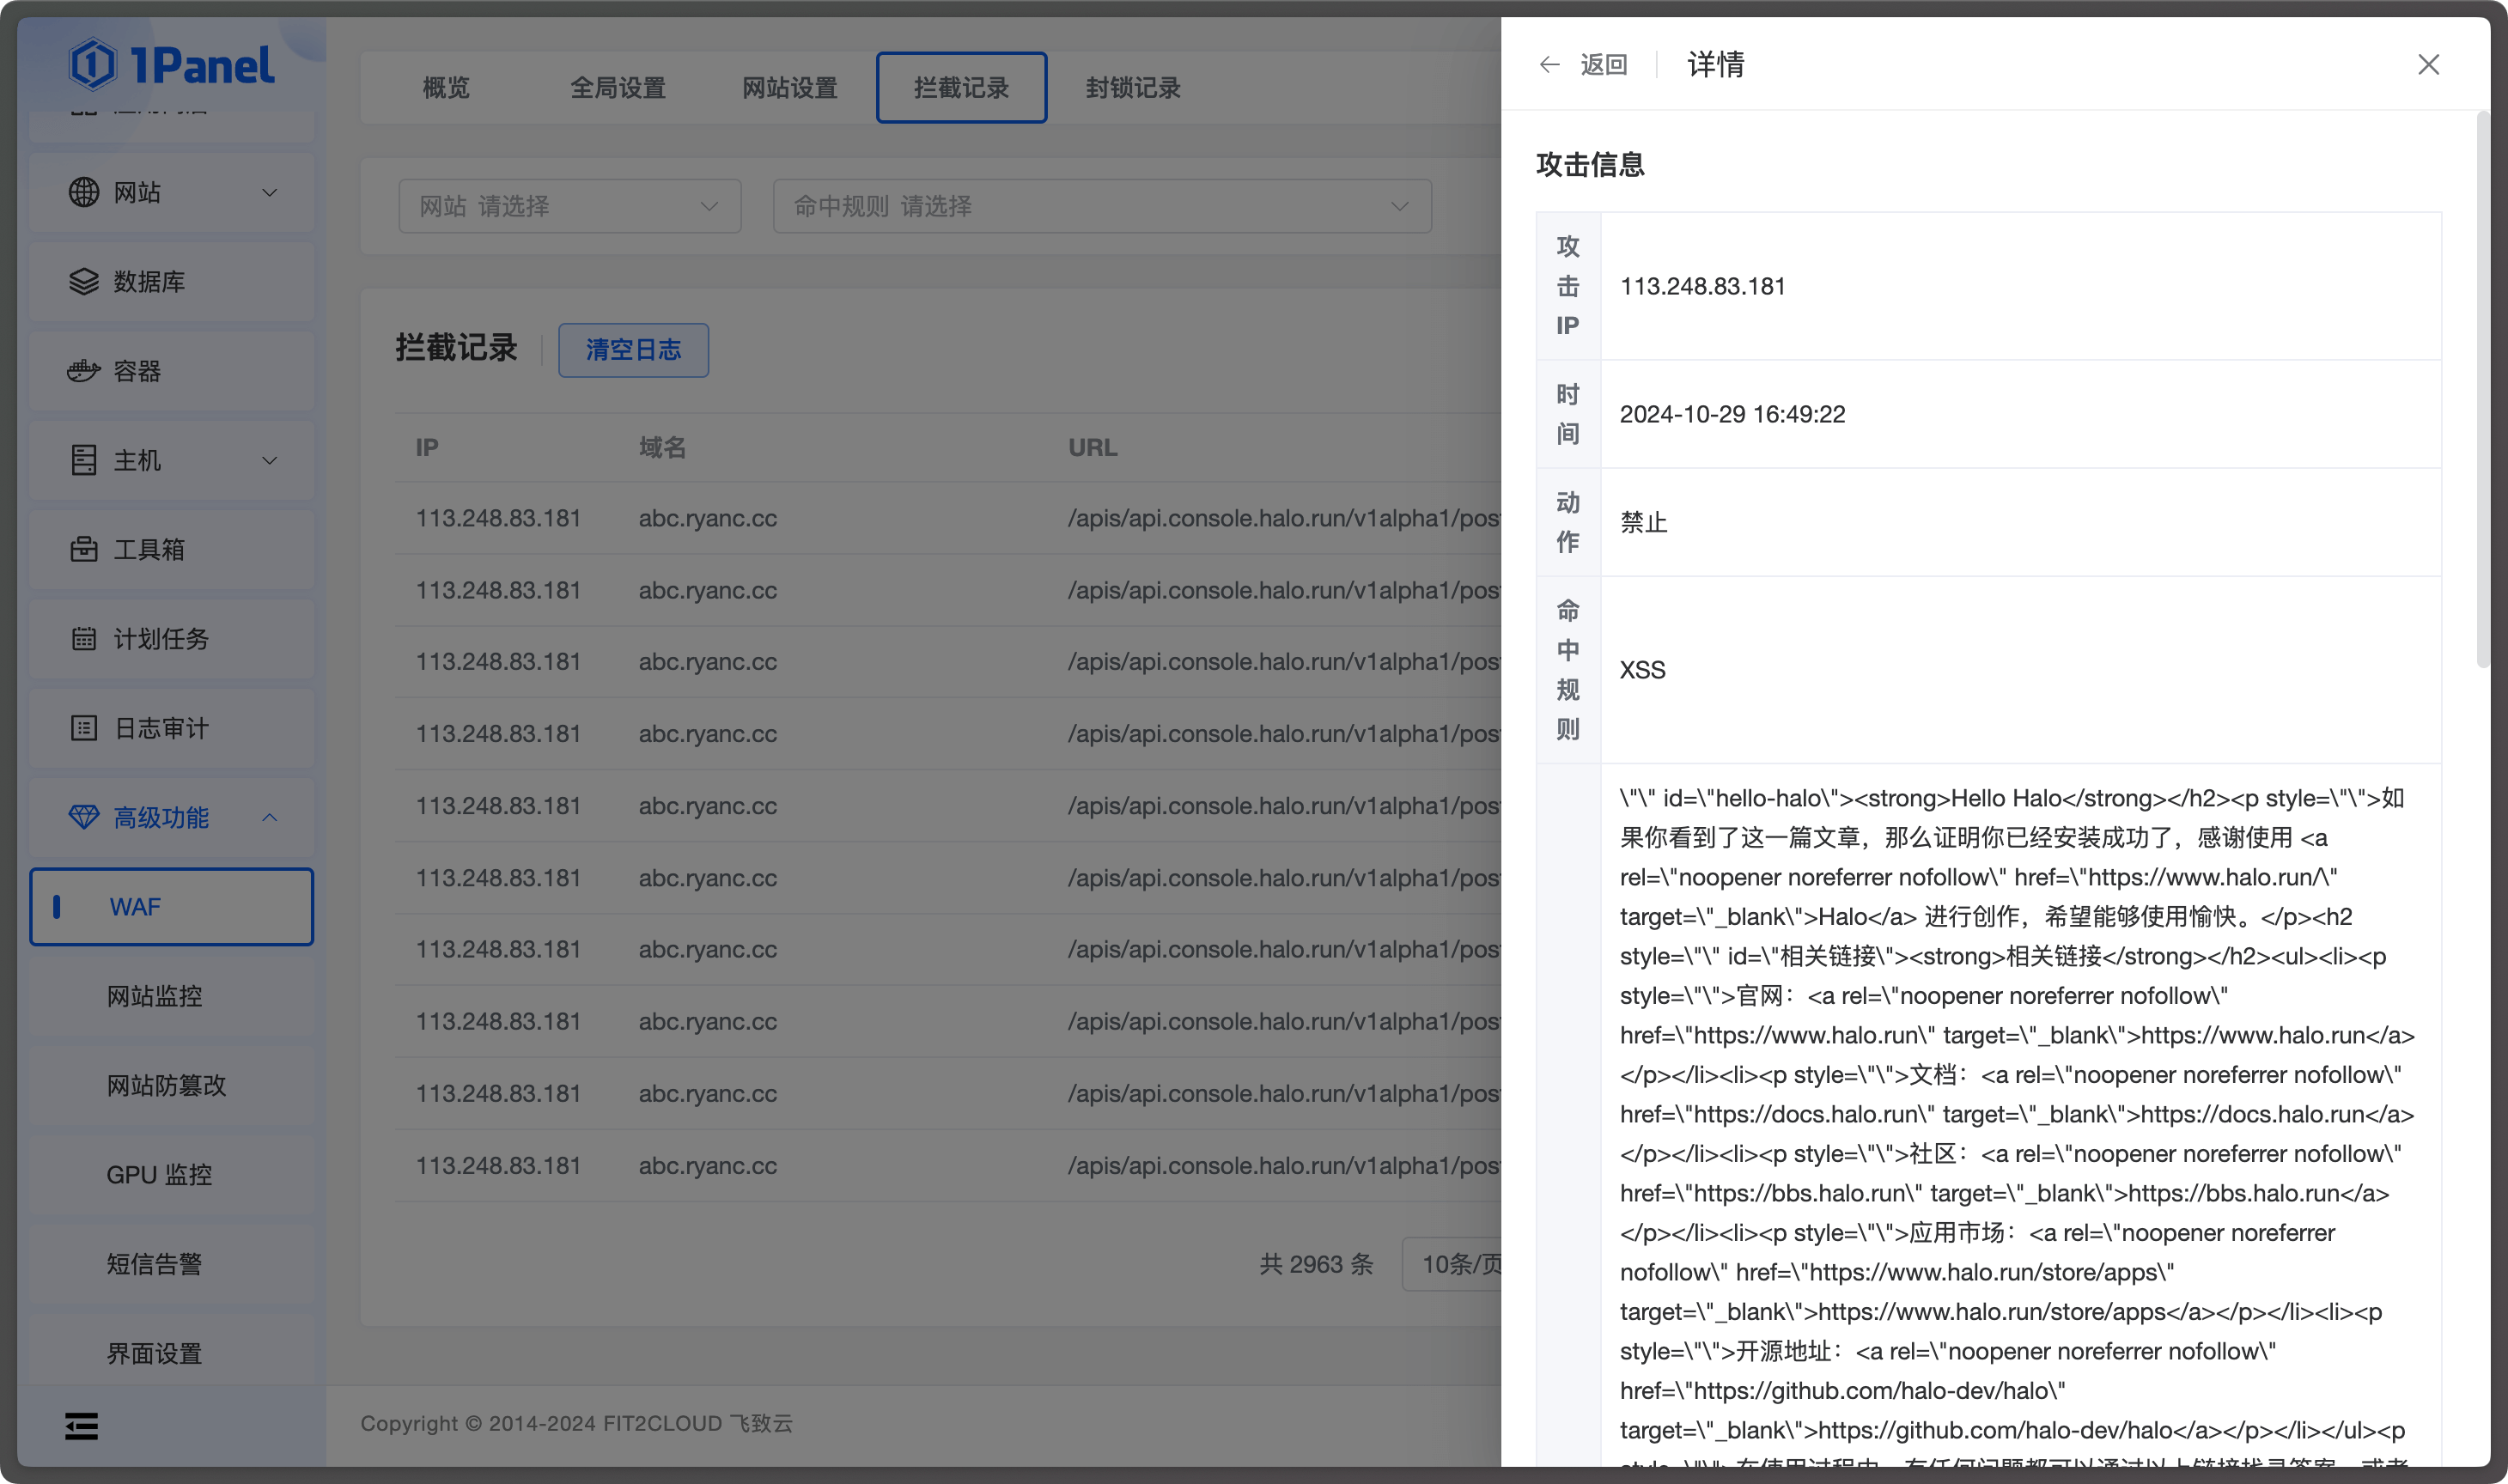Click the back arrow next to 返回
The image size is (2508, 1484).
click(1549, 65)
